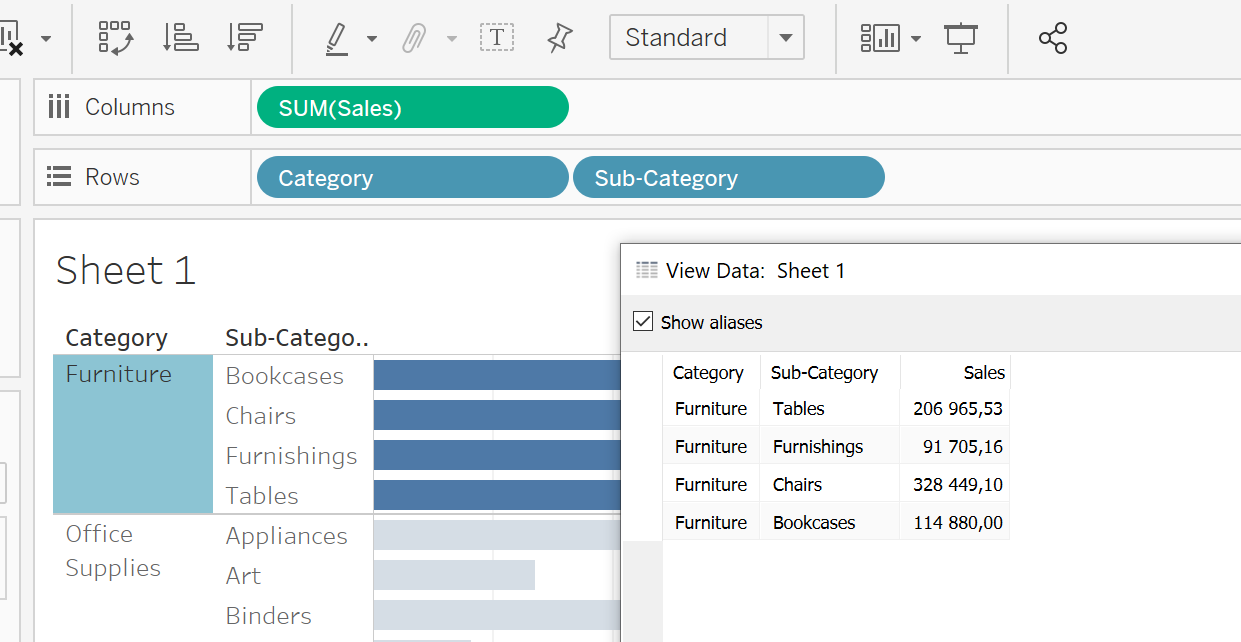
Task: Open the Show/Hide cards dropdown arrow
Action: point(916,39)
